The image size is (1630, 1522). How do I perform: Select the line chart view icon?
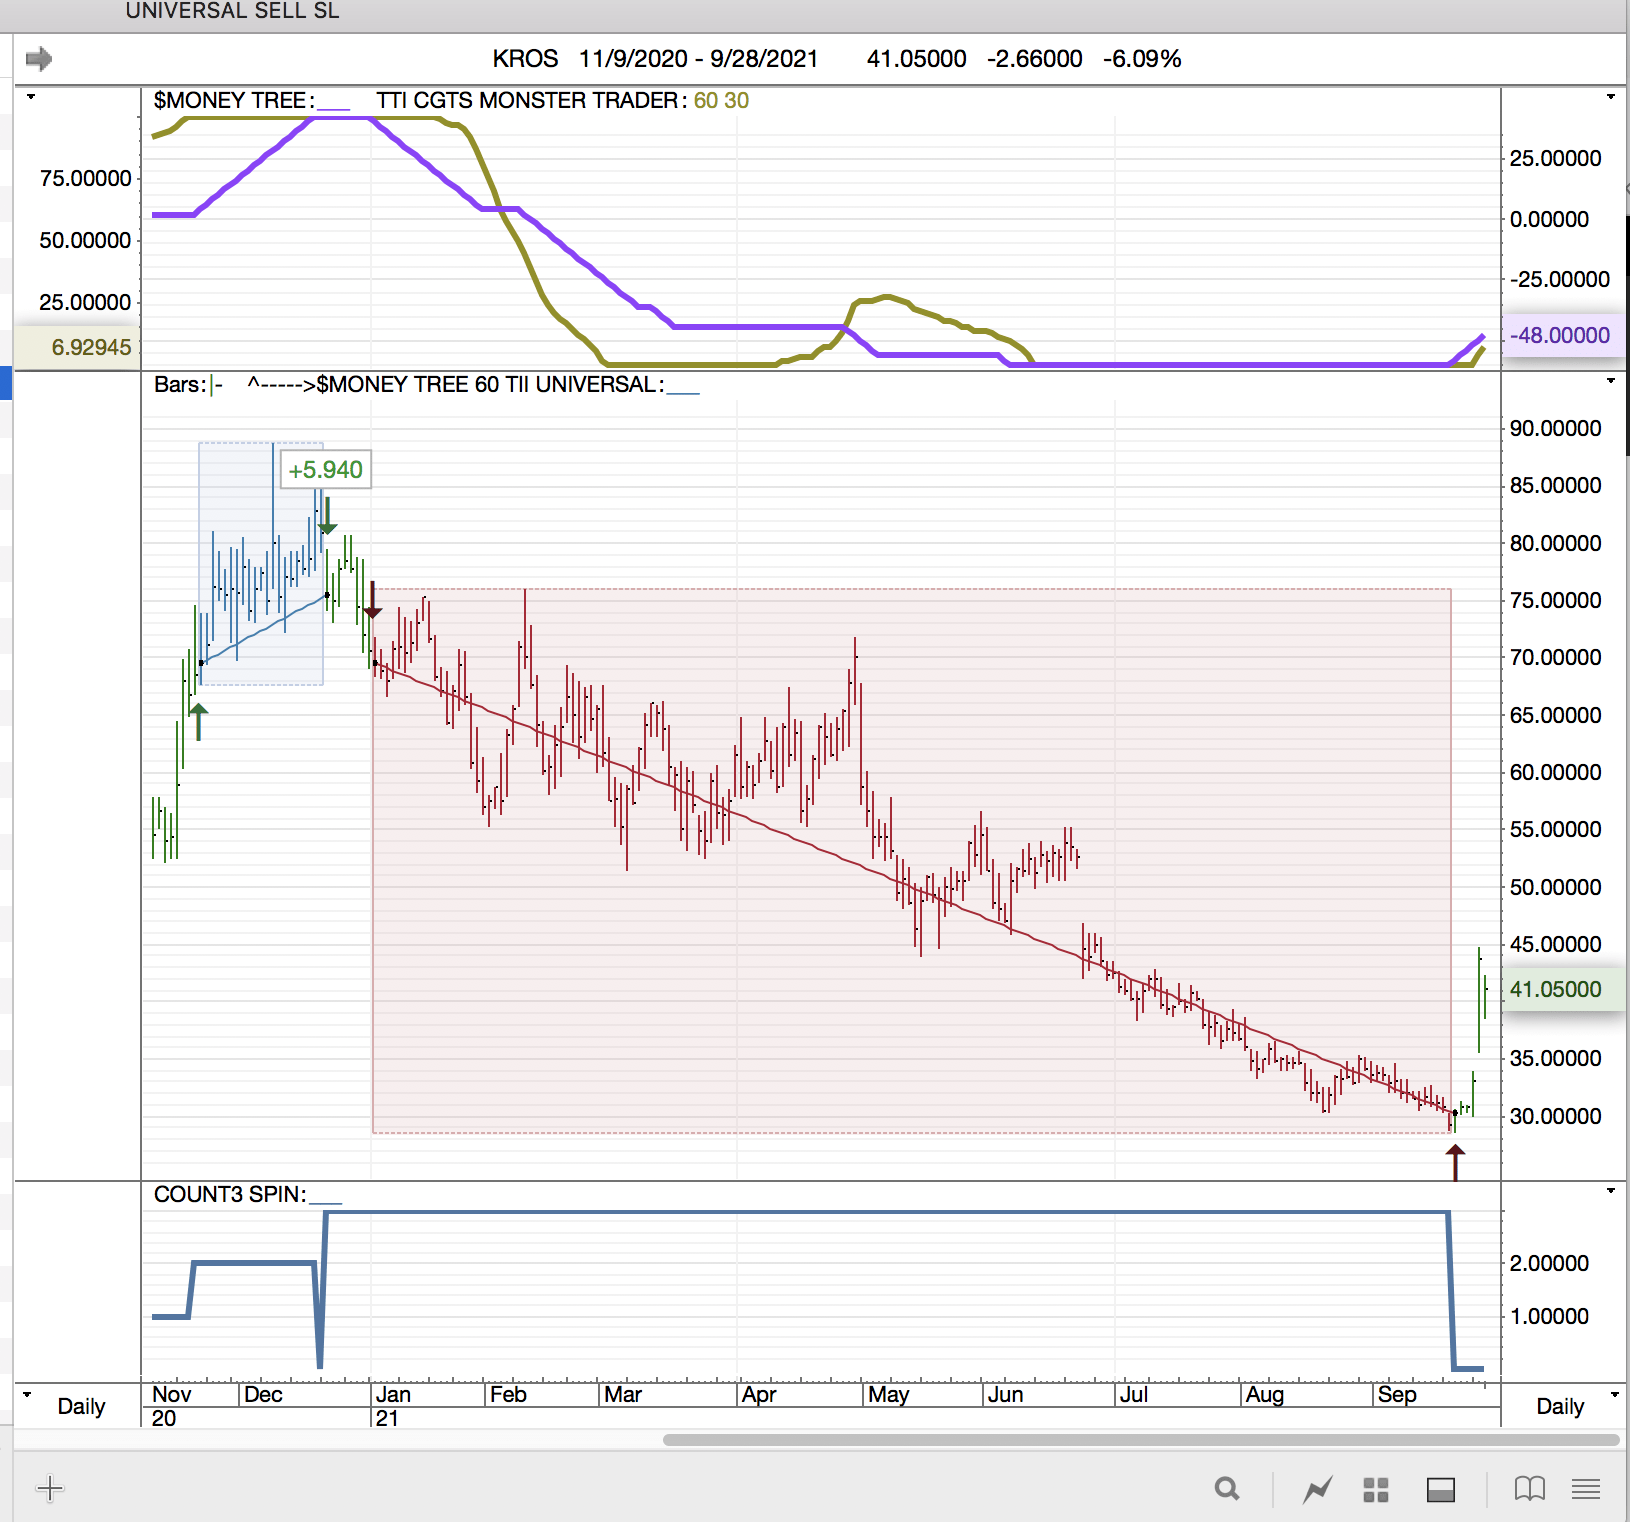pyautogui.click(x=1317, y=1490)
